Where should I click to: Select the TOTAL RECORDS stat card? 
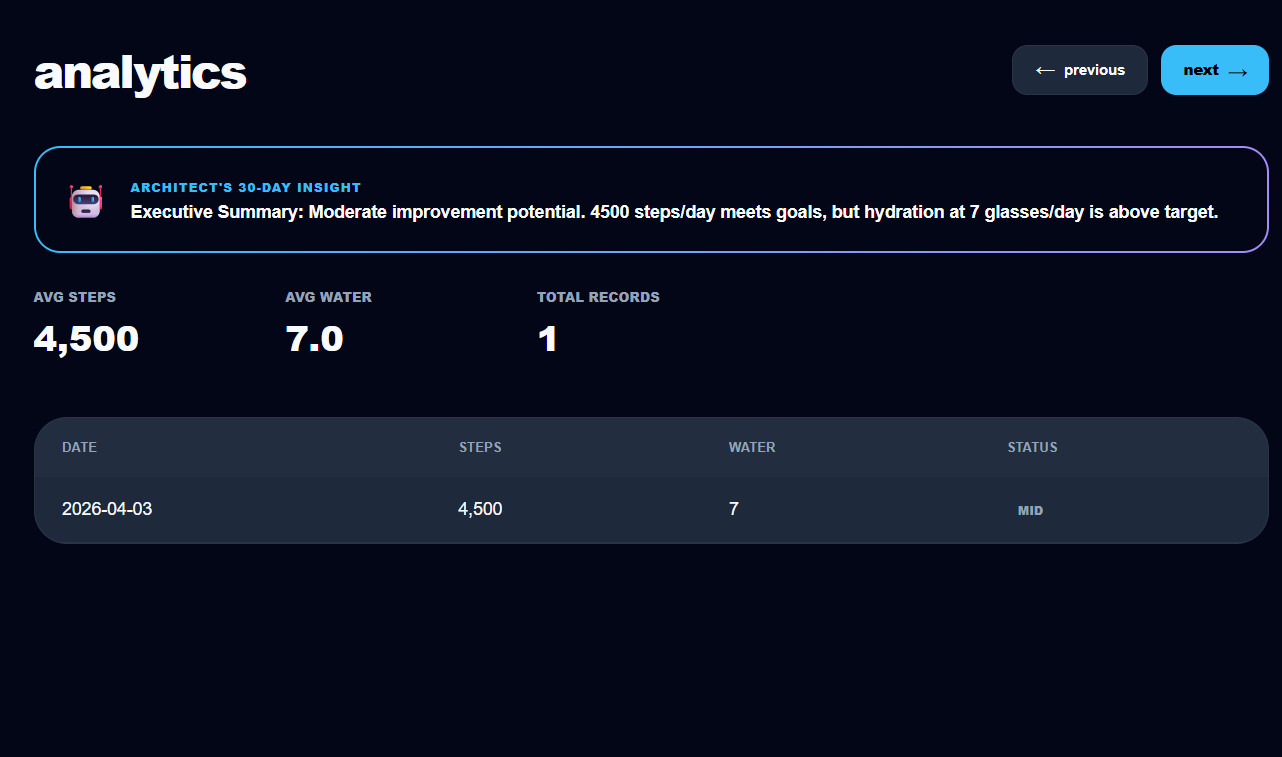pos(598,320)
